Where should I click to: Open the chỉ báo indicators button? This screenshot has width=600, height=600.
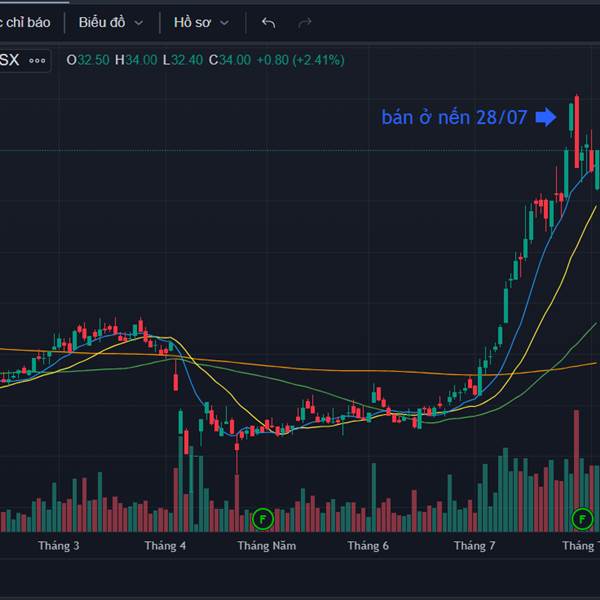pos(25,23)
